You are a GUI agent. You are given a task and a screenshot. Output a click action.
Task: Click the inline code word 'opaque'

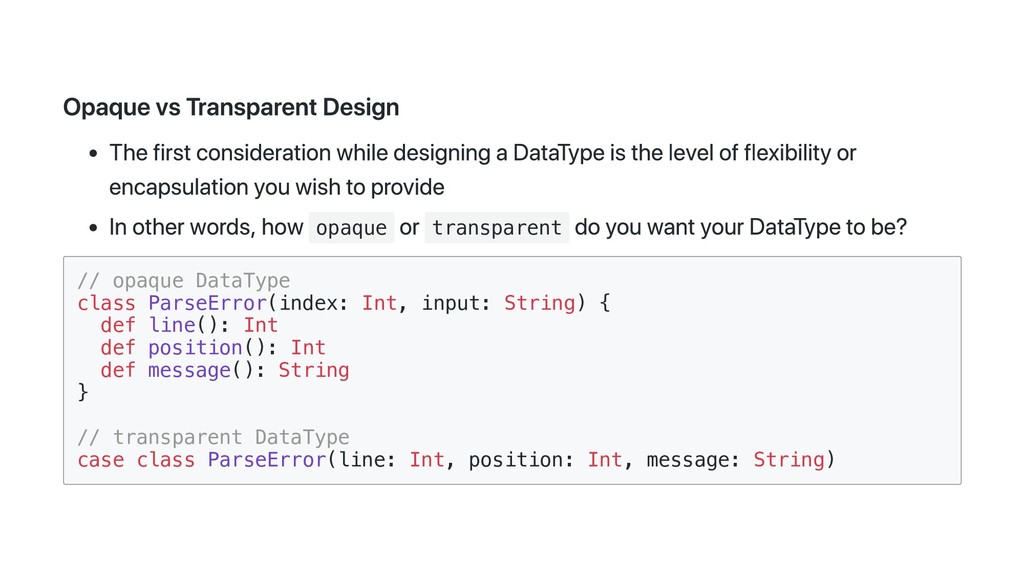(350, 228)
